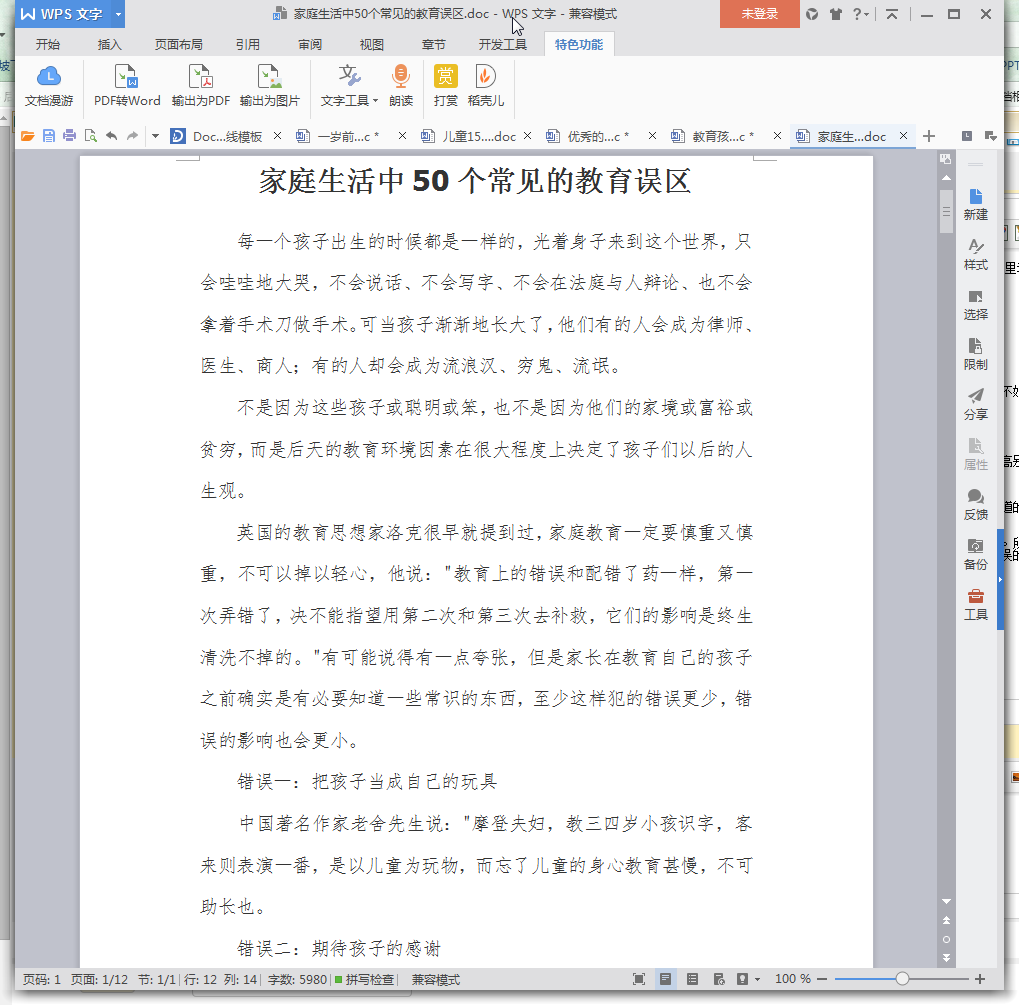Image resolution: width=1019 pixels, height=1005 pixels.
Task: Click 分享 in the right sidebar
Action: click(x=975, y=404)
